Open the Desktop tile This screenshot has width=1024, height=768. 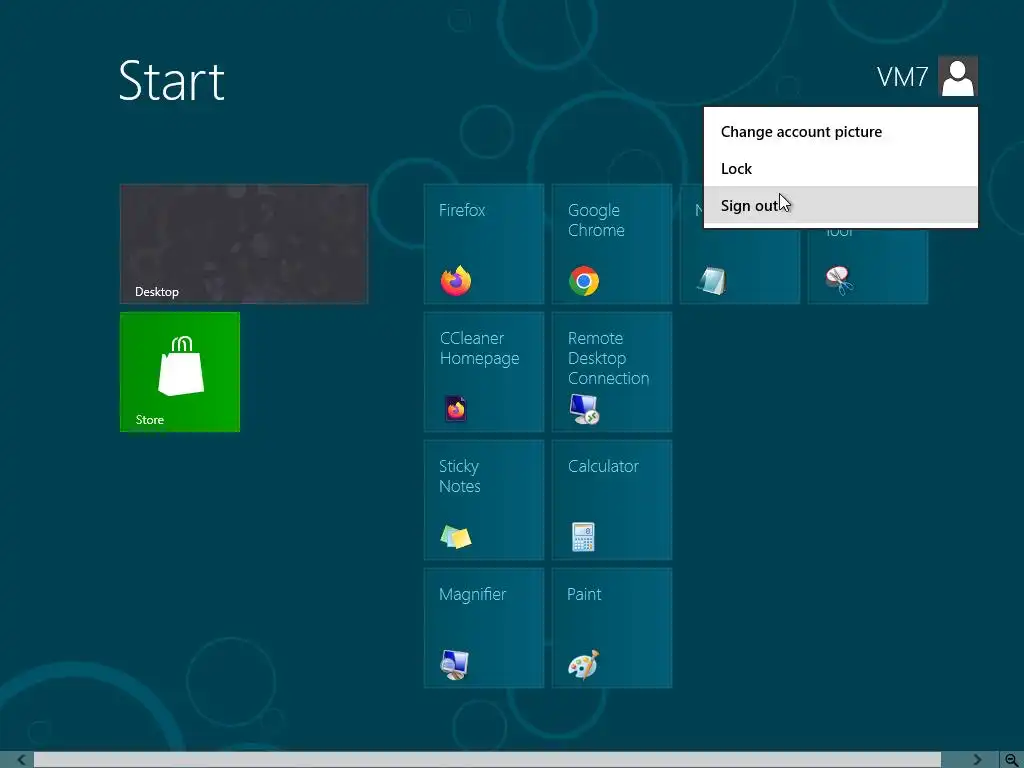pyautogui.click(x=244, y=244)
